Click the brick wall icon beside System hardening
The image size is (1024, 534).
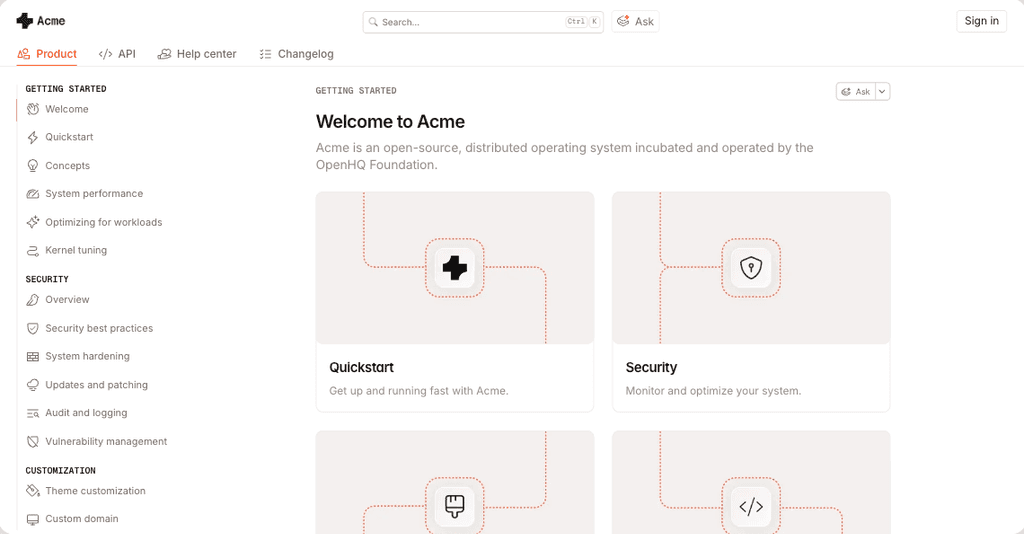(33, 356)
